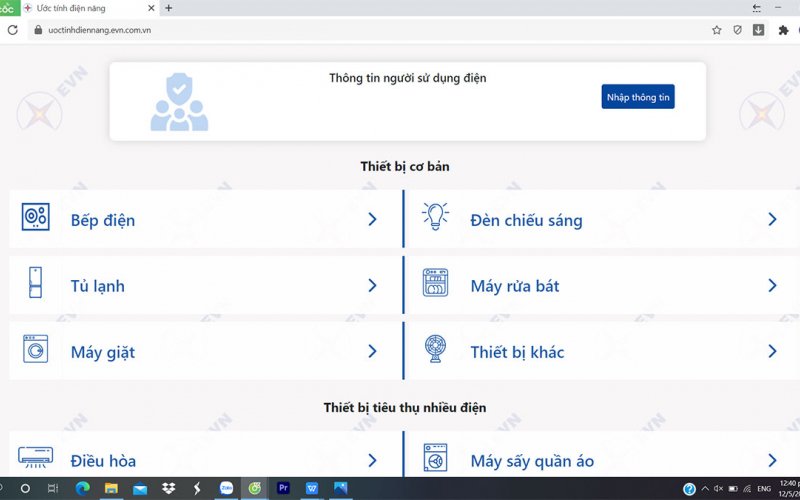Viewport: 800px width, 500px height.
Task: Open the Điều hòa device link
Action: pos(104,461)
